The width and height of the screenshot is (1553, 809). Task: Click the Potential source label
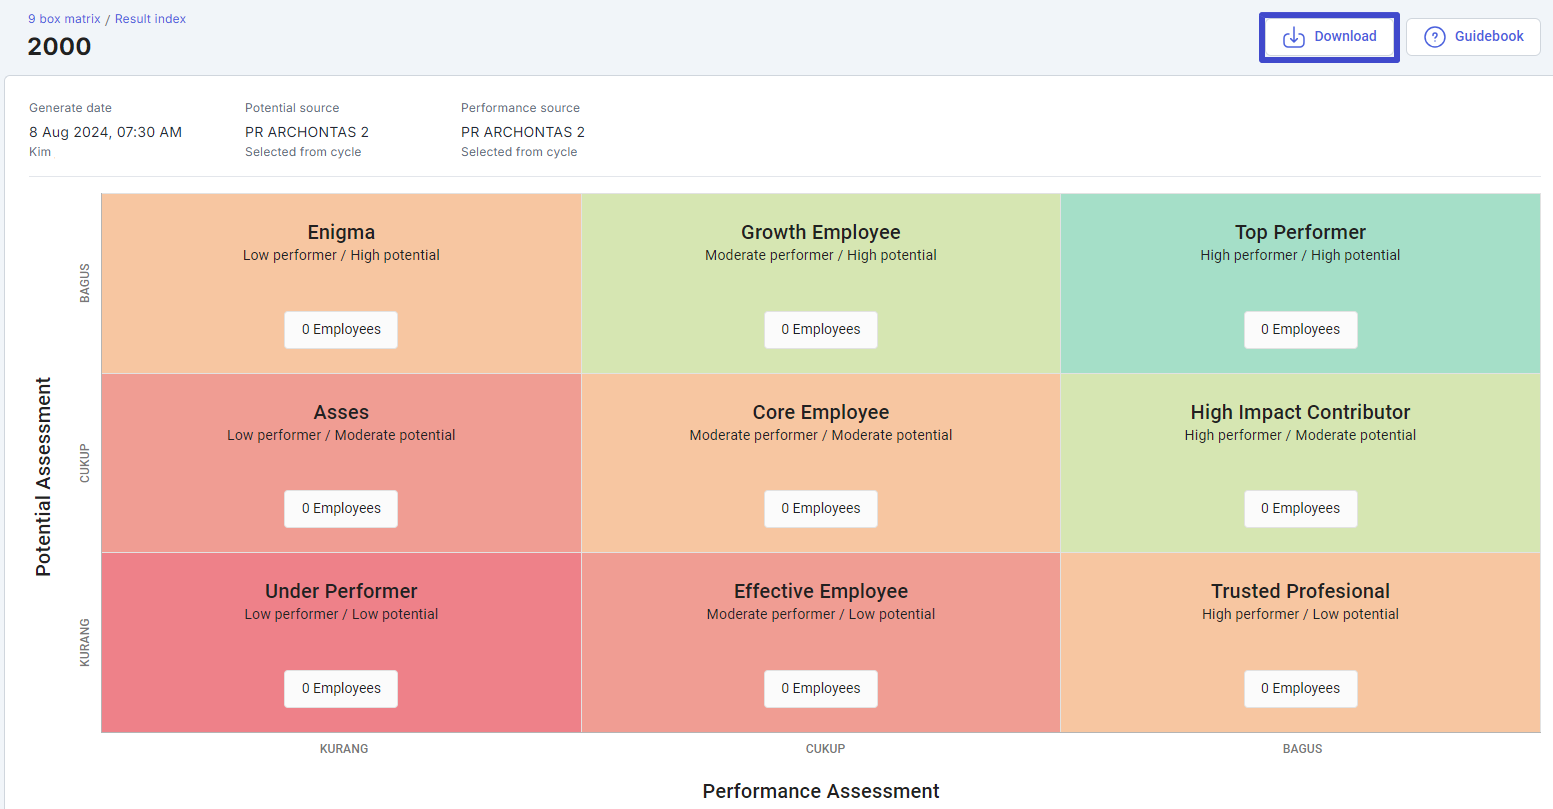(x=292, y=108)
